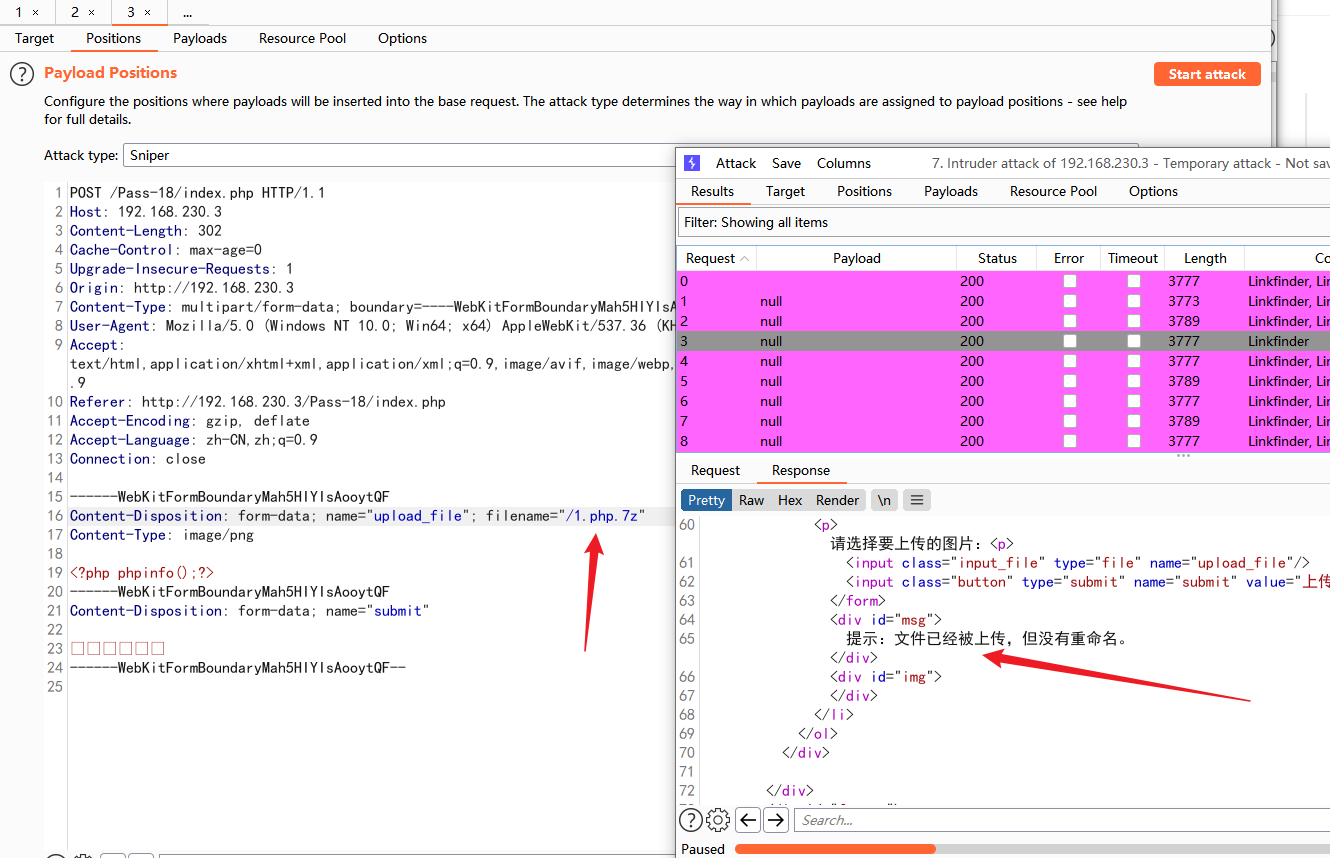Open help icon beside response search bar
Viewport: 1330px width, 858px height.
point(691,820)
